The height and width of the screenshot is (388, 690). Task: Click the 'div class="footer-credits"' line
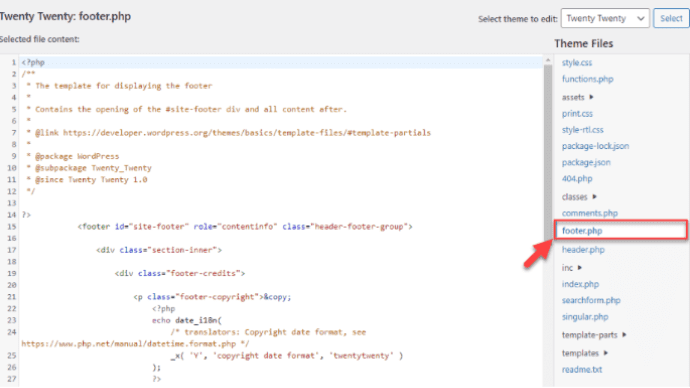(180, 273)
